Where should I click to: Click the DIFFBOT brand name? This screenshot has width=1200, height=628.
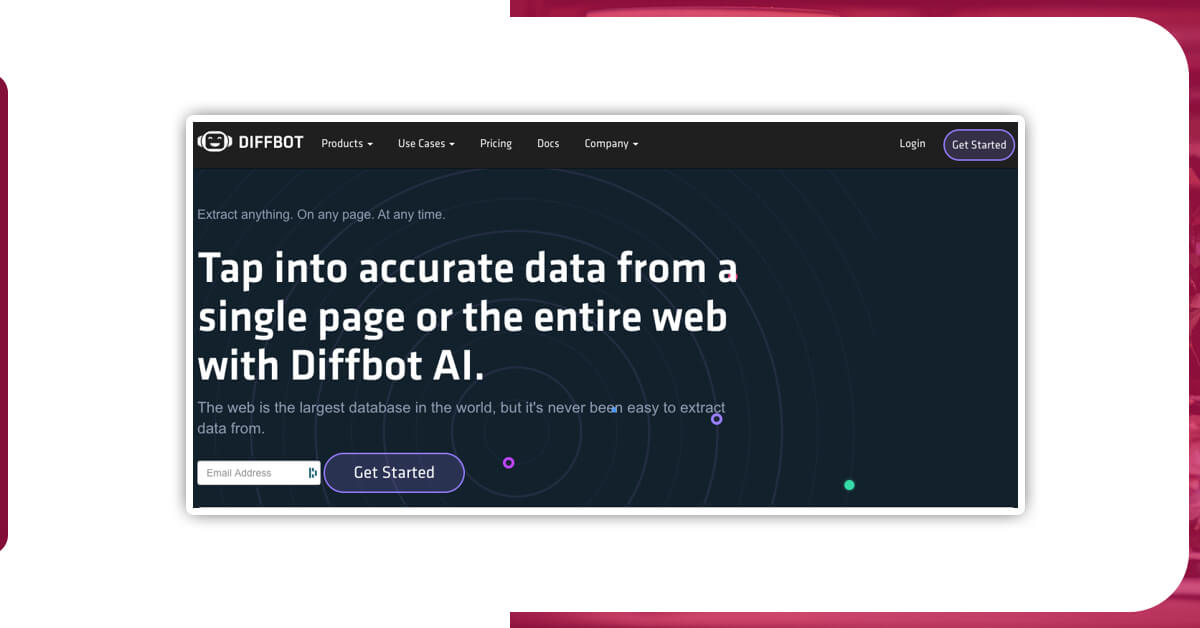point(271,143)
